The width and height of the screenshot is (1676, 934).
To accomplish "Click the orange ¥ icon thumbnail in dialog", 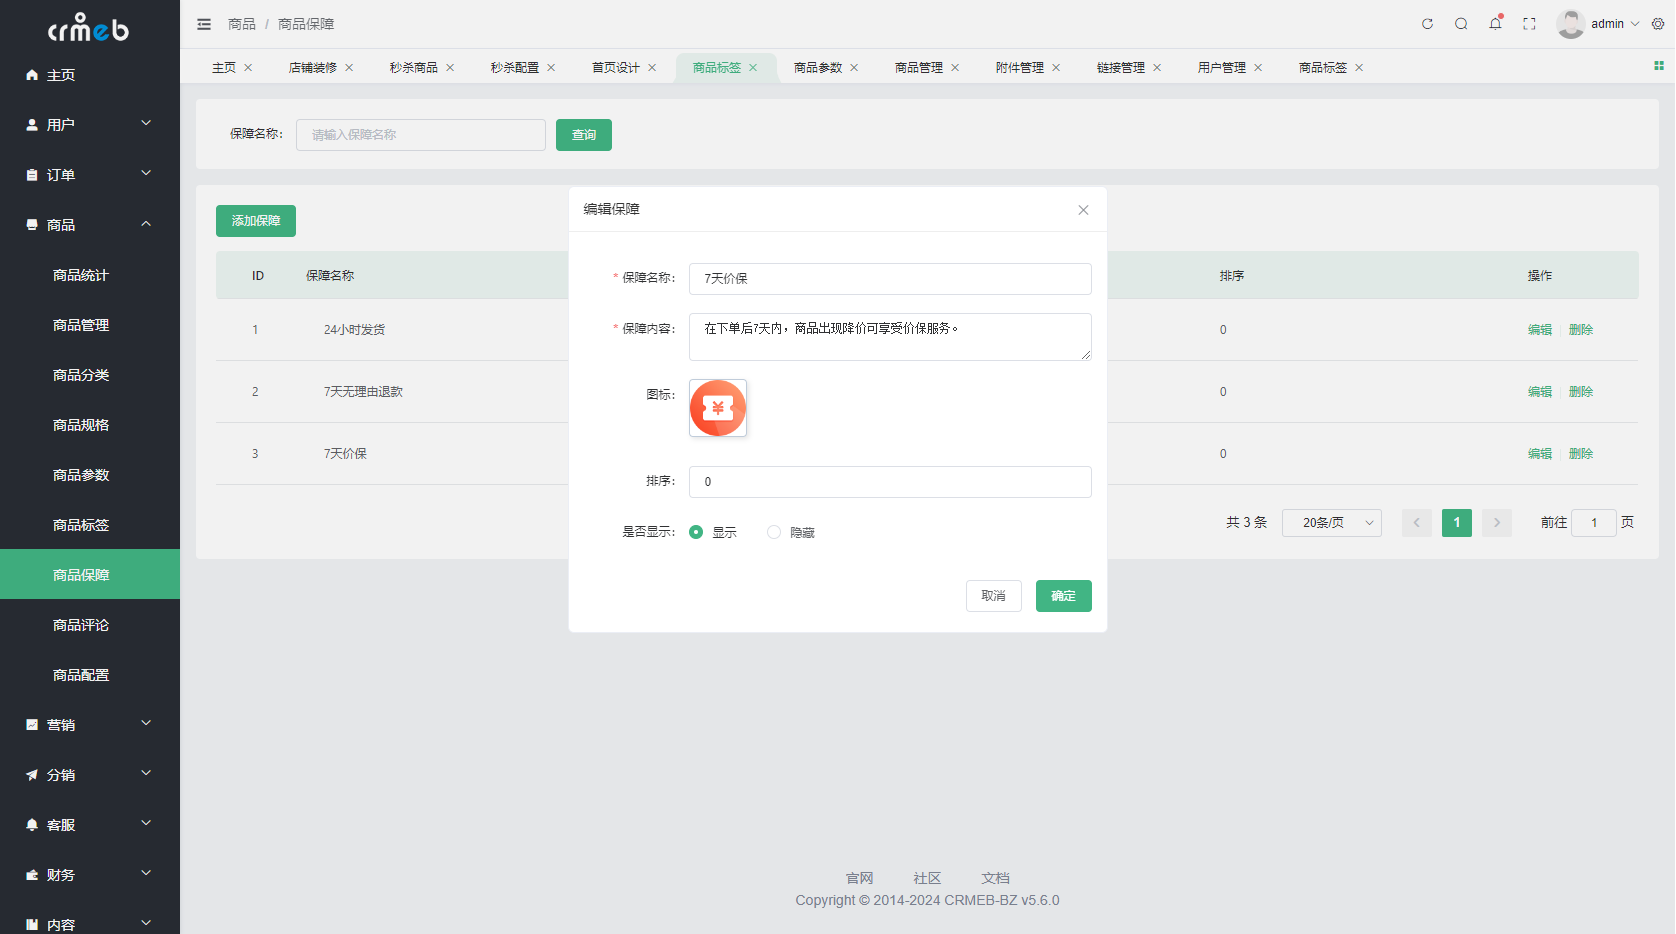I will [x=717, y=408].
